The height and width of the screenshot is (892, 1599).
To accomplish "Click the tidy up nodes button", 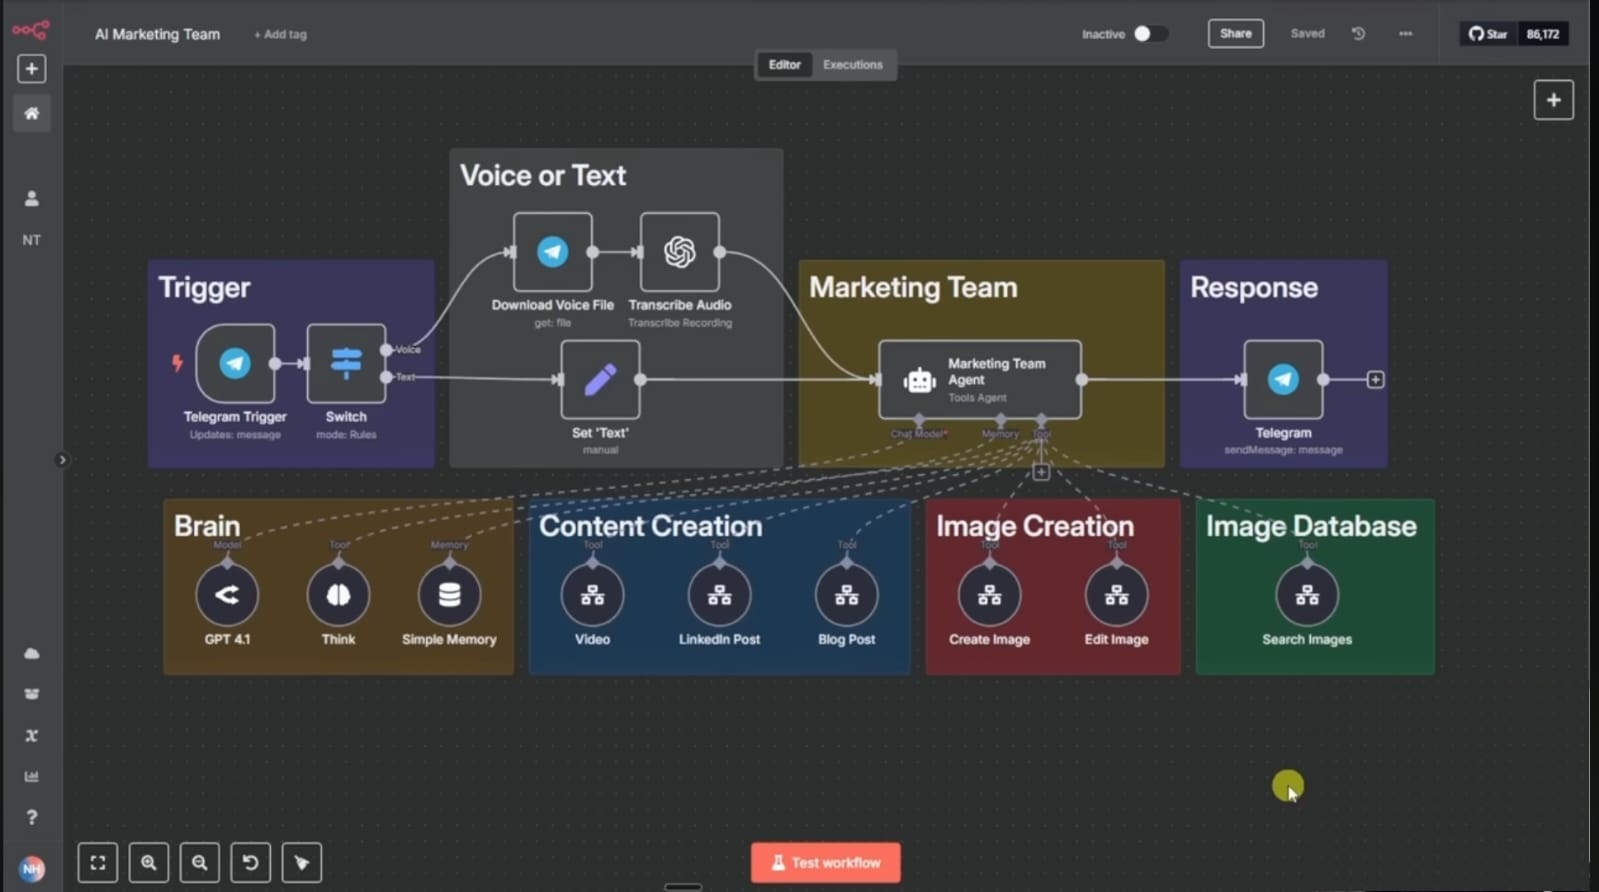I will [x=301, y=862].
